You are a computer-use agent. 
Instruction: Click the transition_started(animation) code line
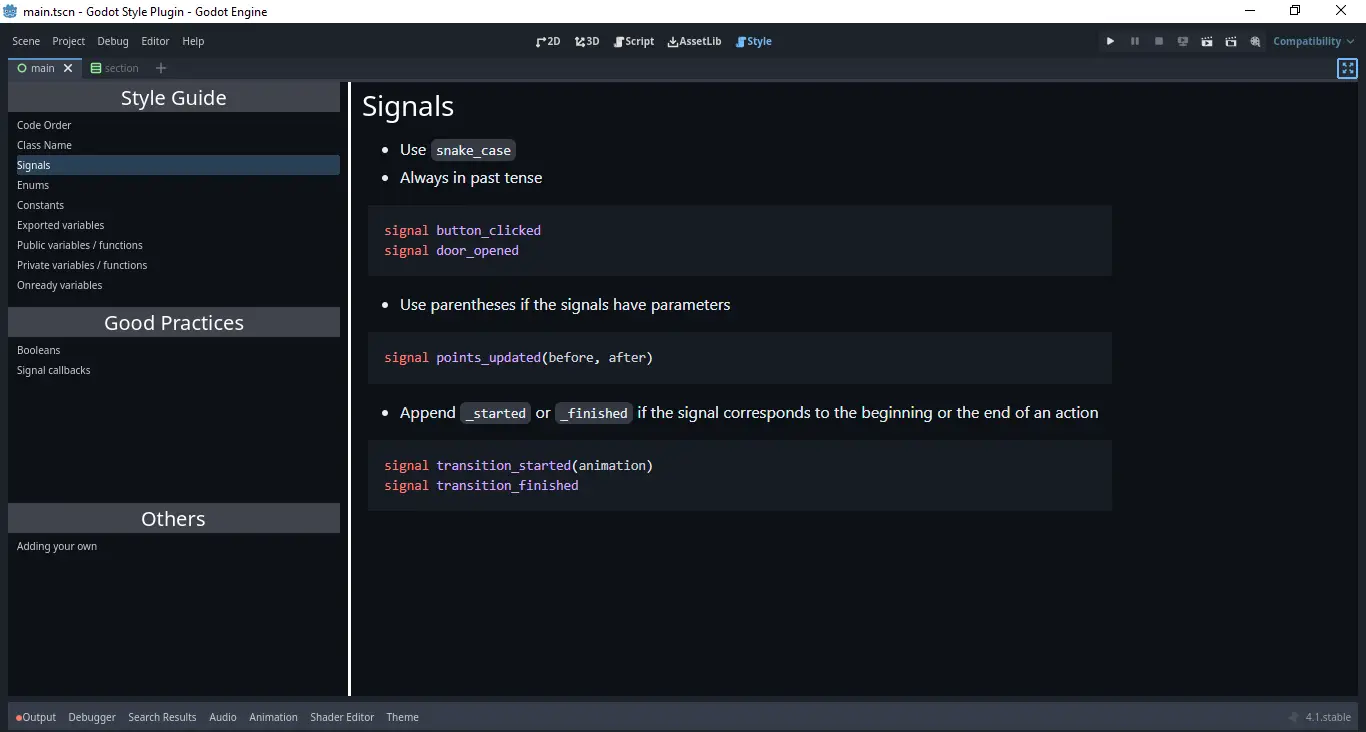518,465
